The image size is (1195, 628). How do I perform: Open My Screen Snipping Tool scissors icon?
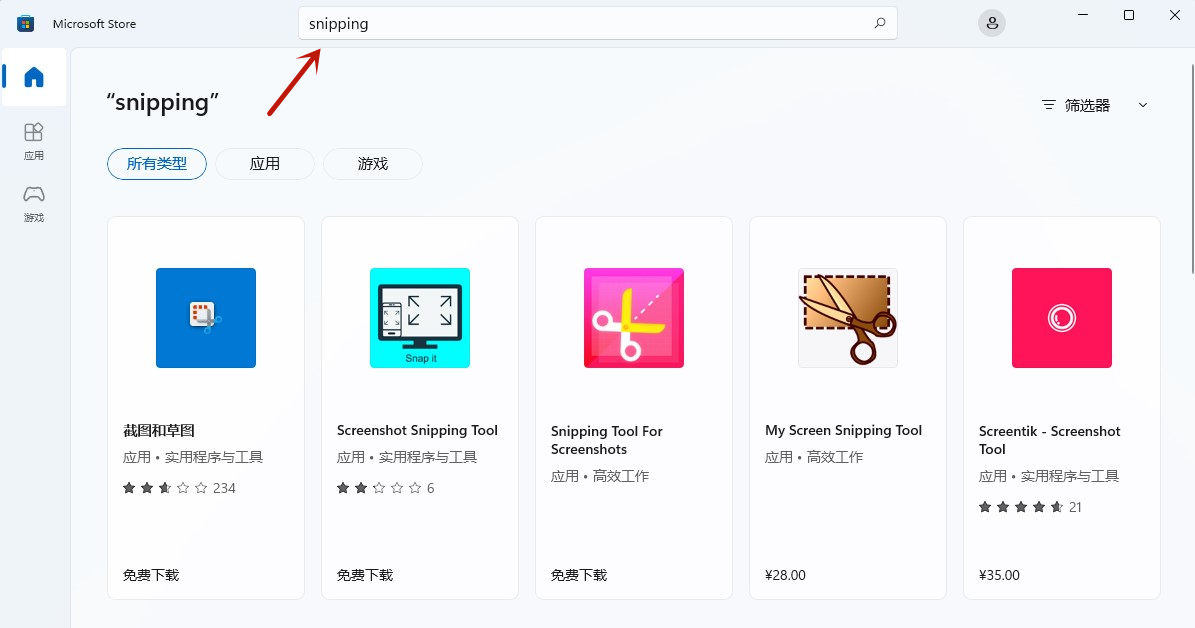pos(848,318)
